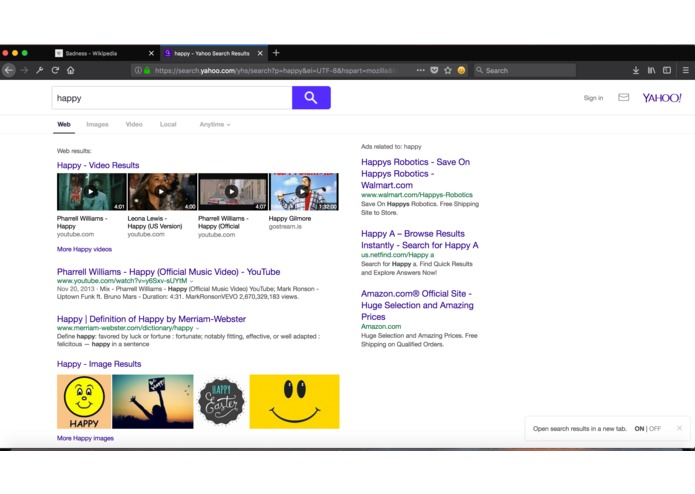Click the browser Back arrow button
The height and width of the screenshot is (494, 695).
coord(9,70)
